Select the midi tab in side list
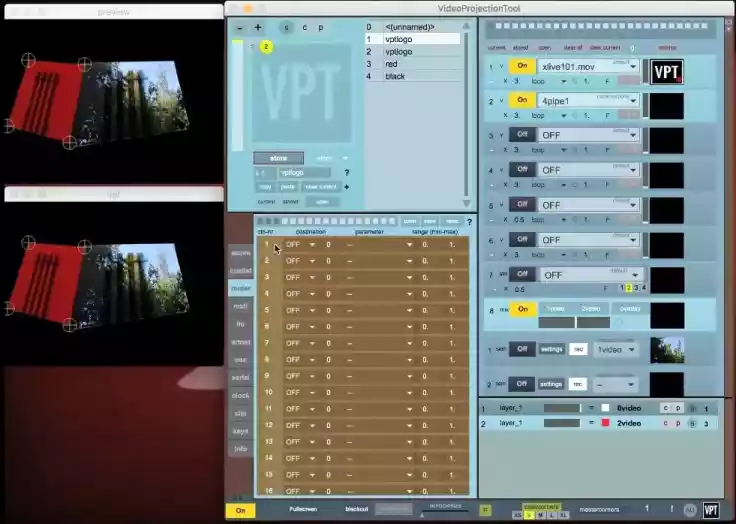The image size is (736, 524). [241, 306]
